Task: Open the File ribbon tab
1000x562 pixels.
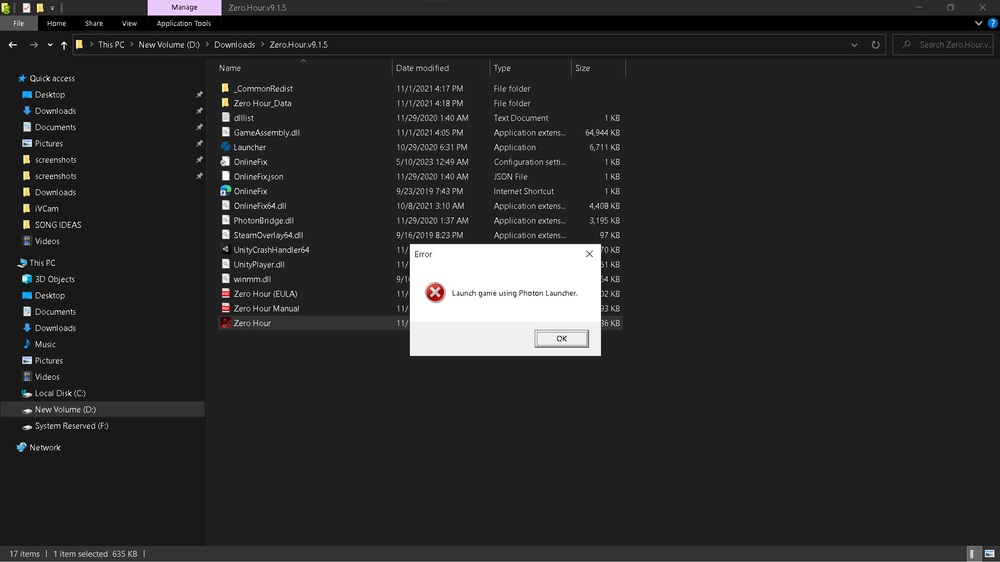Action: click(x=18, y=23)
